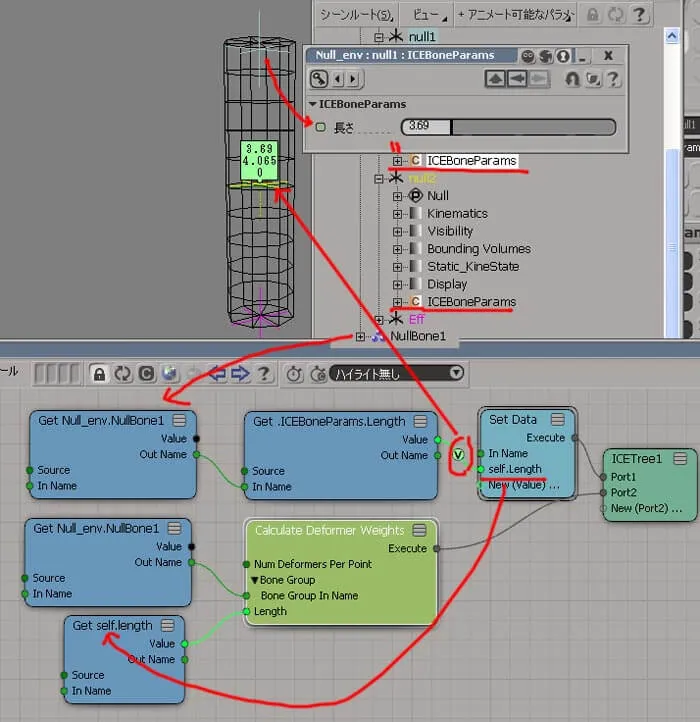Click the refresh icon in ICE tree toolbar

tap(122, 374)
